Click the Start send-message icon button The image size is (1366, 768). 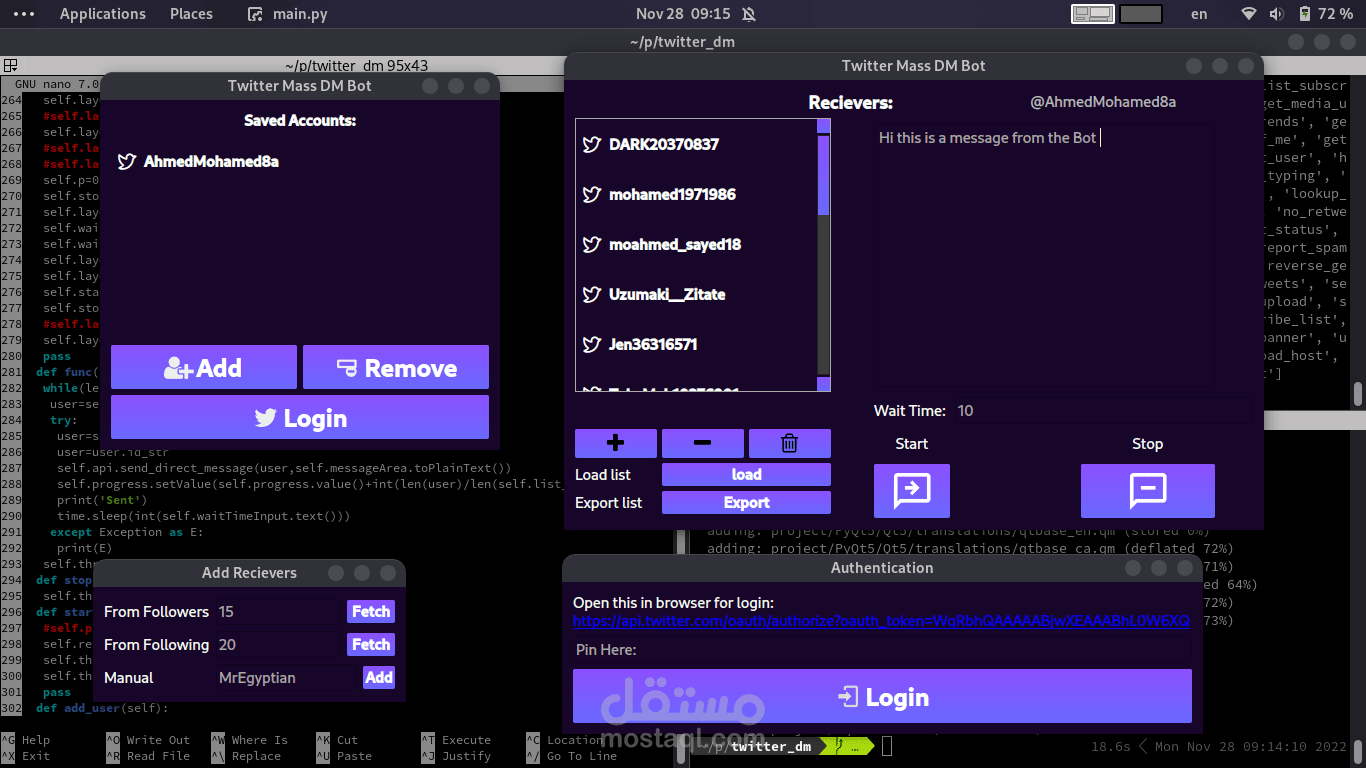[912, 490]
